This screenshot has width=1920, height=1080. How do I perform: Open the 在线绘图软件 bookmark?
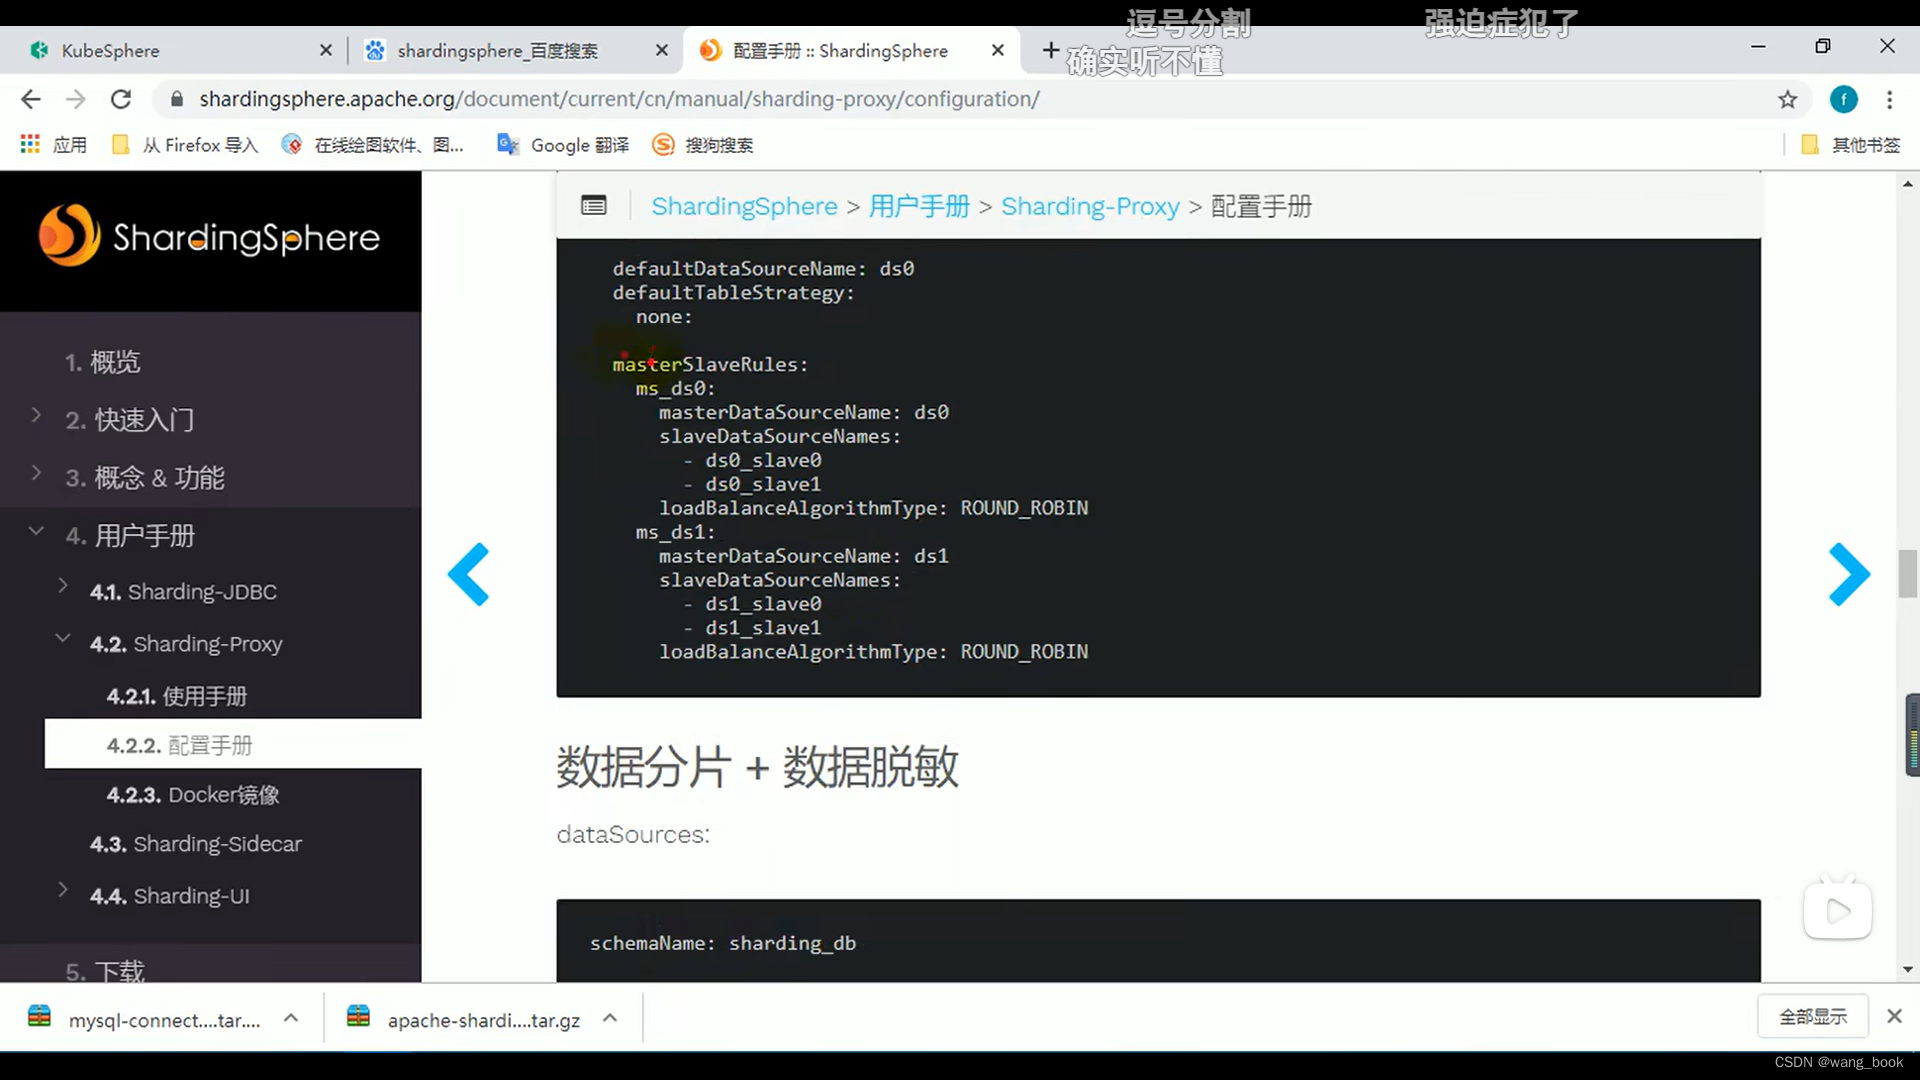[373, 145]
